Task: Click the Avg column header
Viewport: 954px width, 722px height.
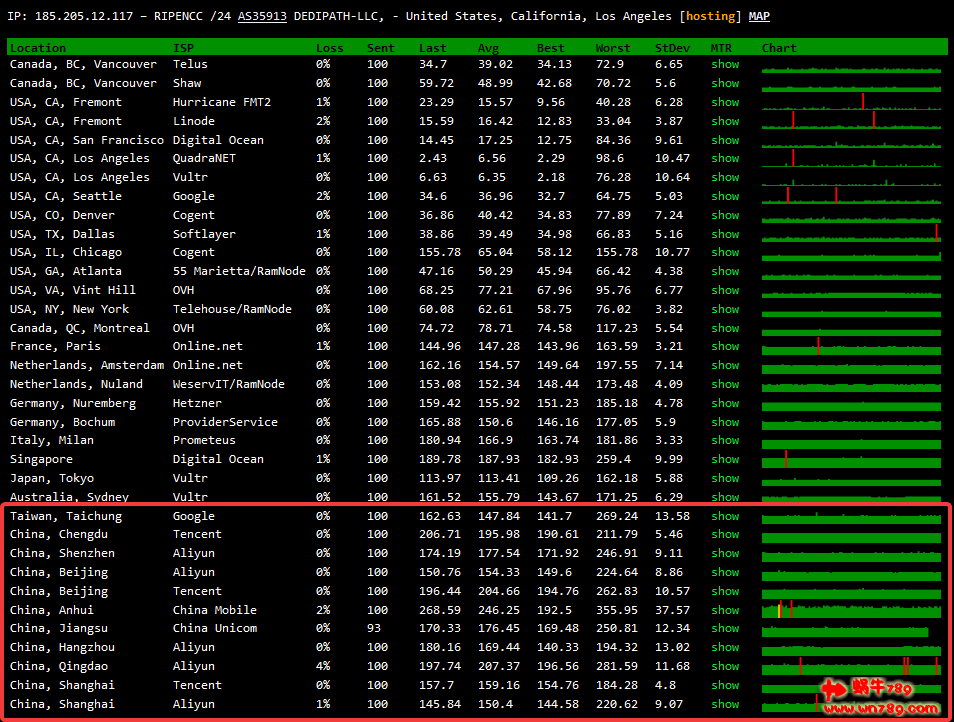Action: (488, 48)
